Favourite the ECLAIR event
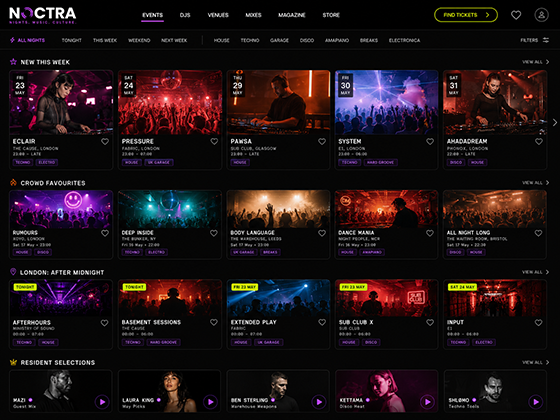 pyautogui.click(x=105, y=141)
